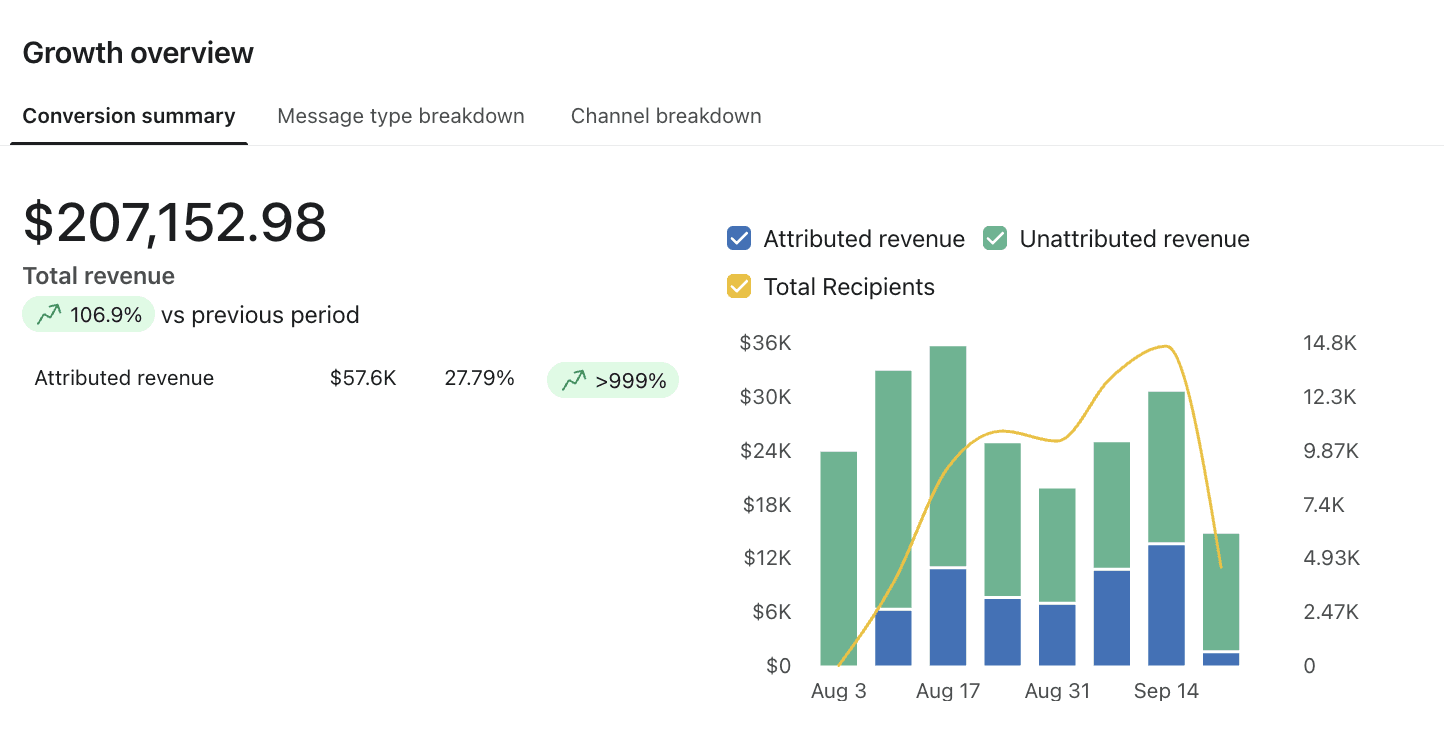
Task: Click the 14.8K right axis label
Action: pos(1330,343)
